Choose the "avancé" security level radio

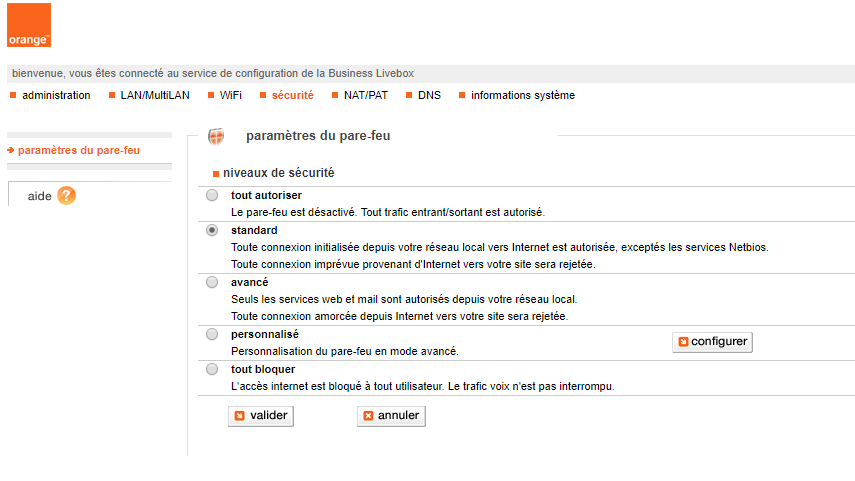[212, 282]
